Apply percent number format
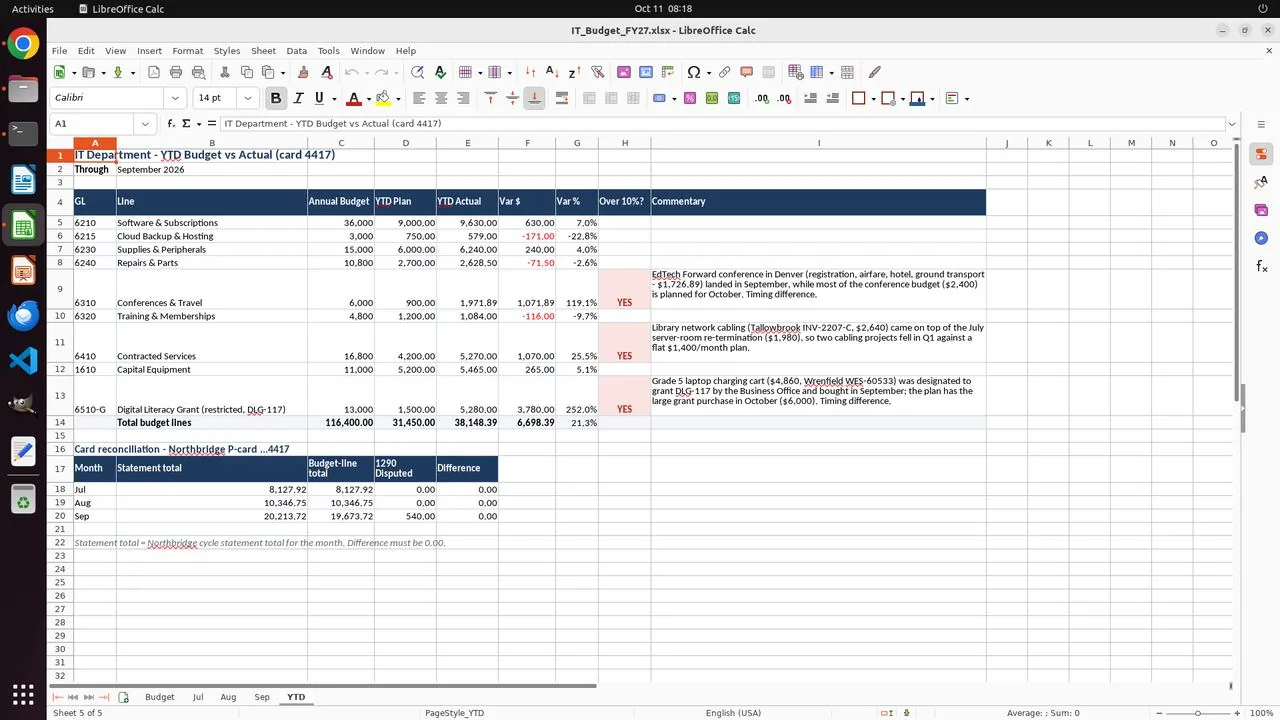 pyautogui.click(x=690, y=98)
